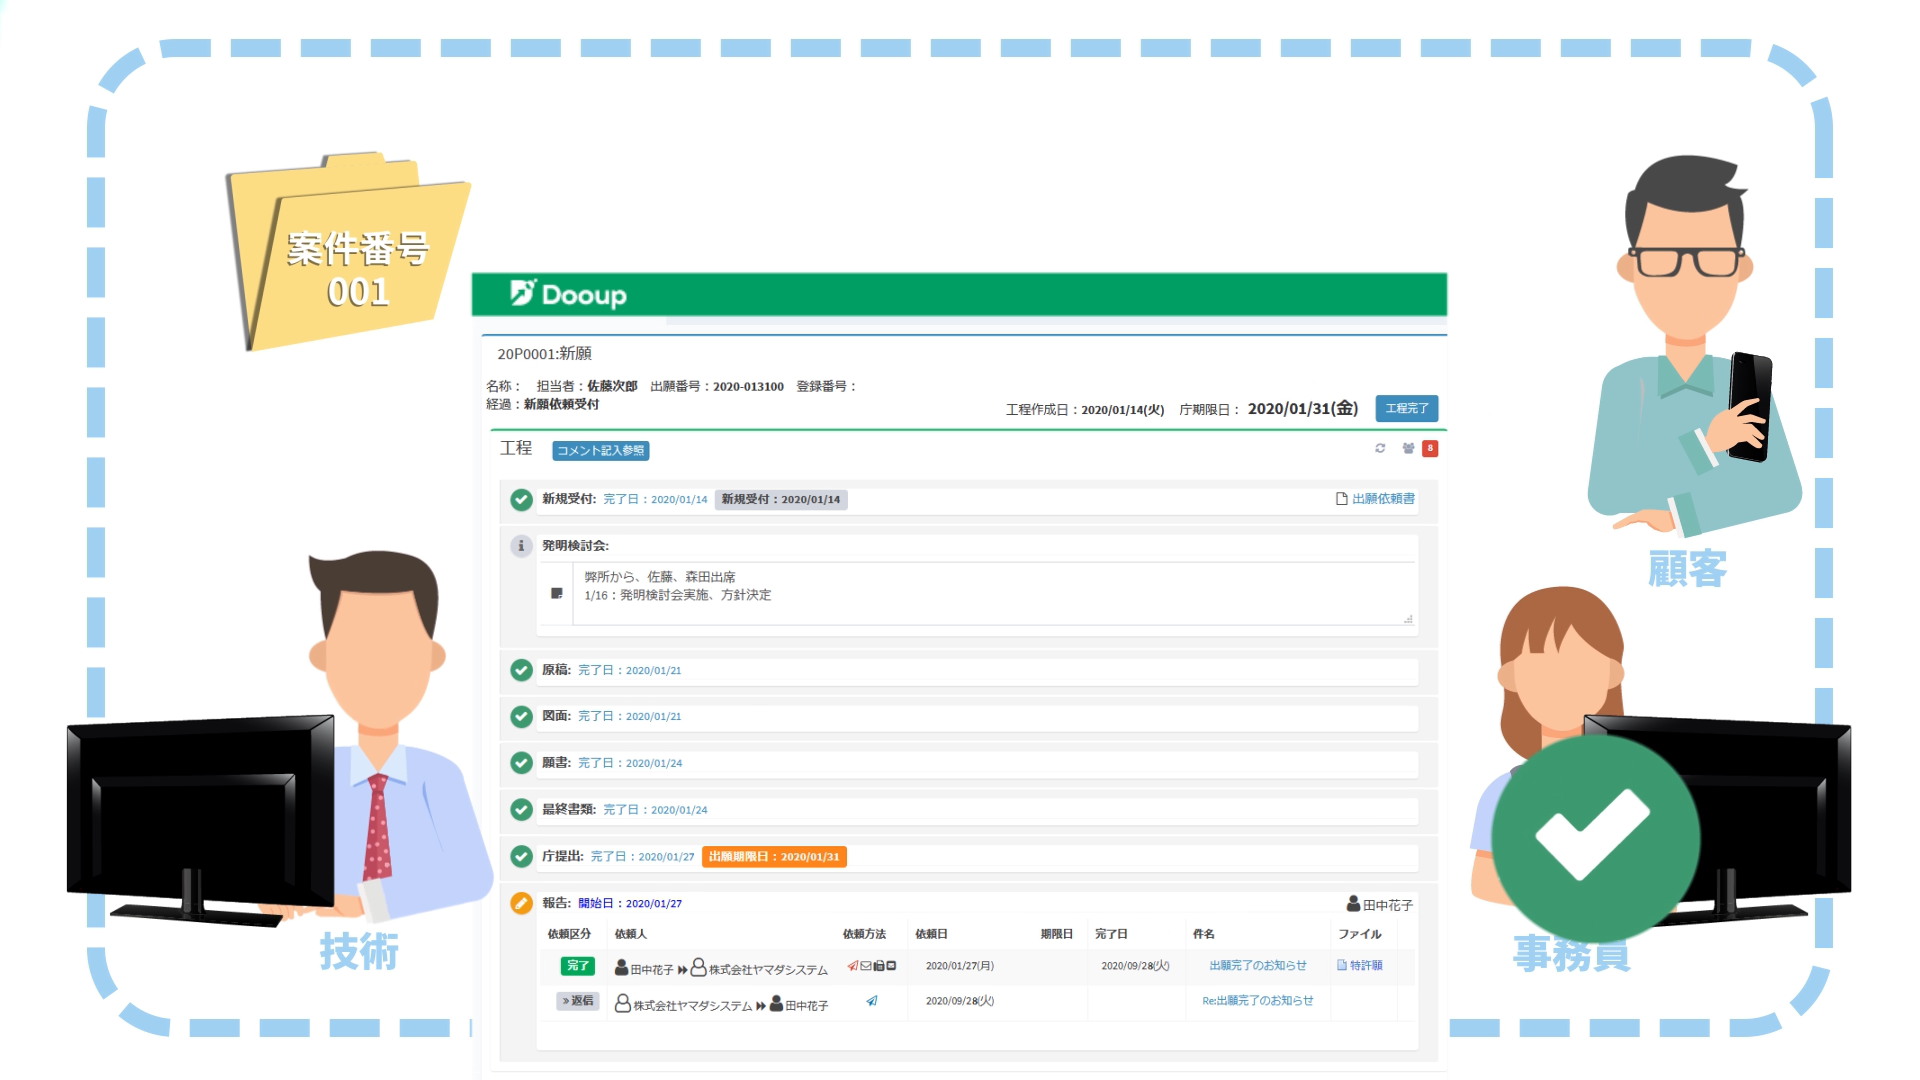Click the 依頼方法 column header
The height and width of the screenshot is (1080, 1920).
click(864, 934)
